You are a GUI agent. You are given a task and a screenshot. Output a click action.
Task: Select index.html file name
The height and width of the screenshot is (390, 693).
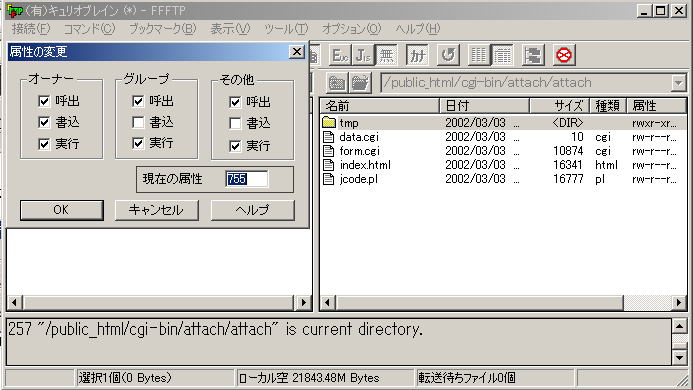(x=365, y=165)
